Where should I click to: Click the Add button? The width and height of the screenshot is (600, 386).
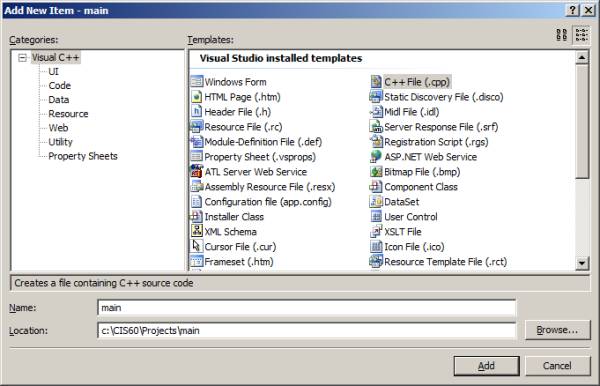[486, 366]
